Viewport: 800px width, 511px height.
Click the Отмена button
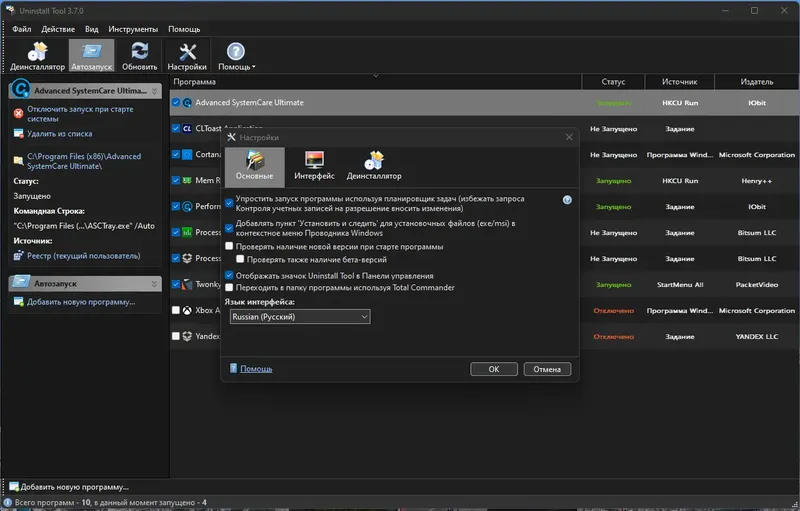click(547, 369)
